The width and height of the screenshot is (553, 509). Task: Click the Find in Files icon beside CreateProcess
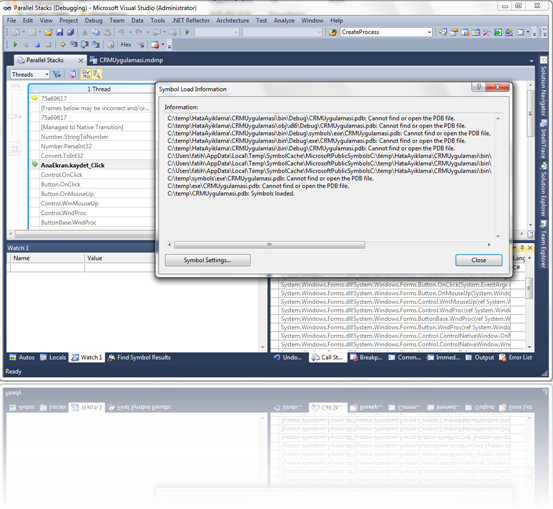[333, 32]
